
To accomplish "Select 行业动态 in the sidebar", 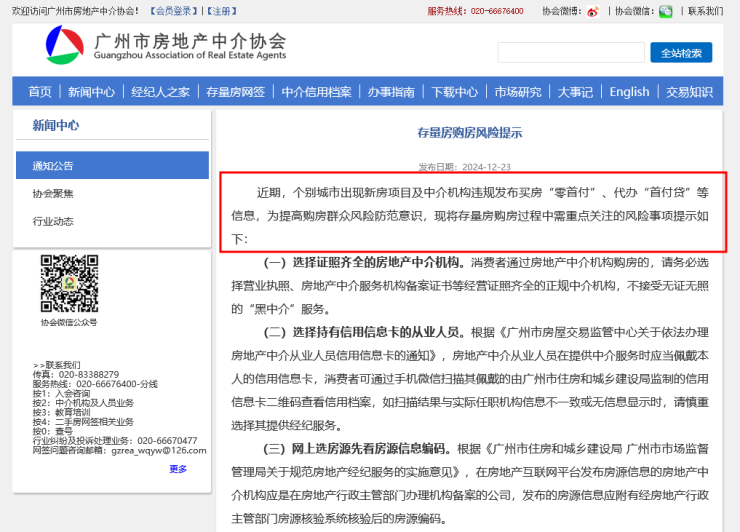I will coord(53,221).
